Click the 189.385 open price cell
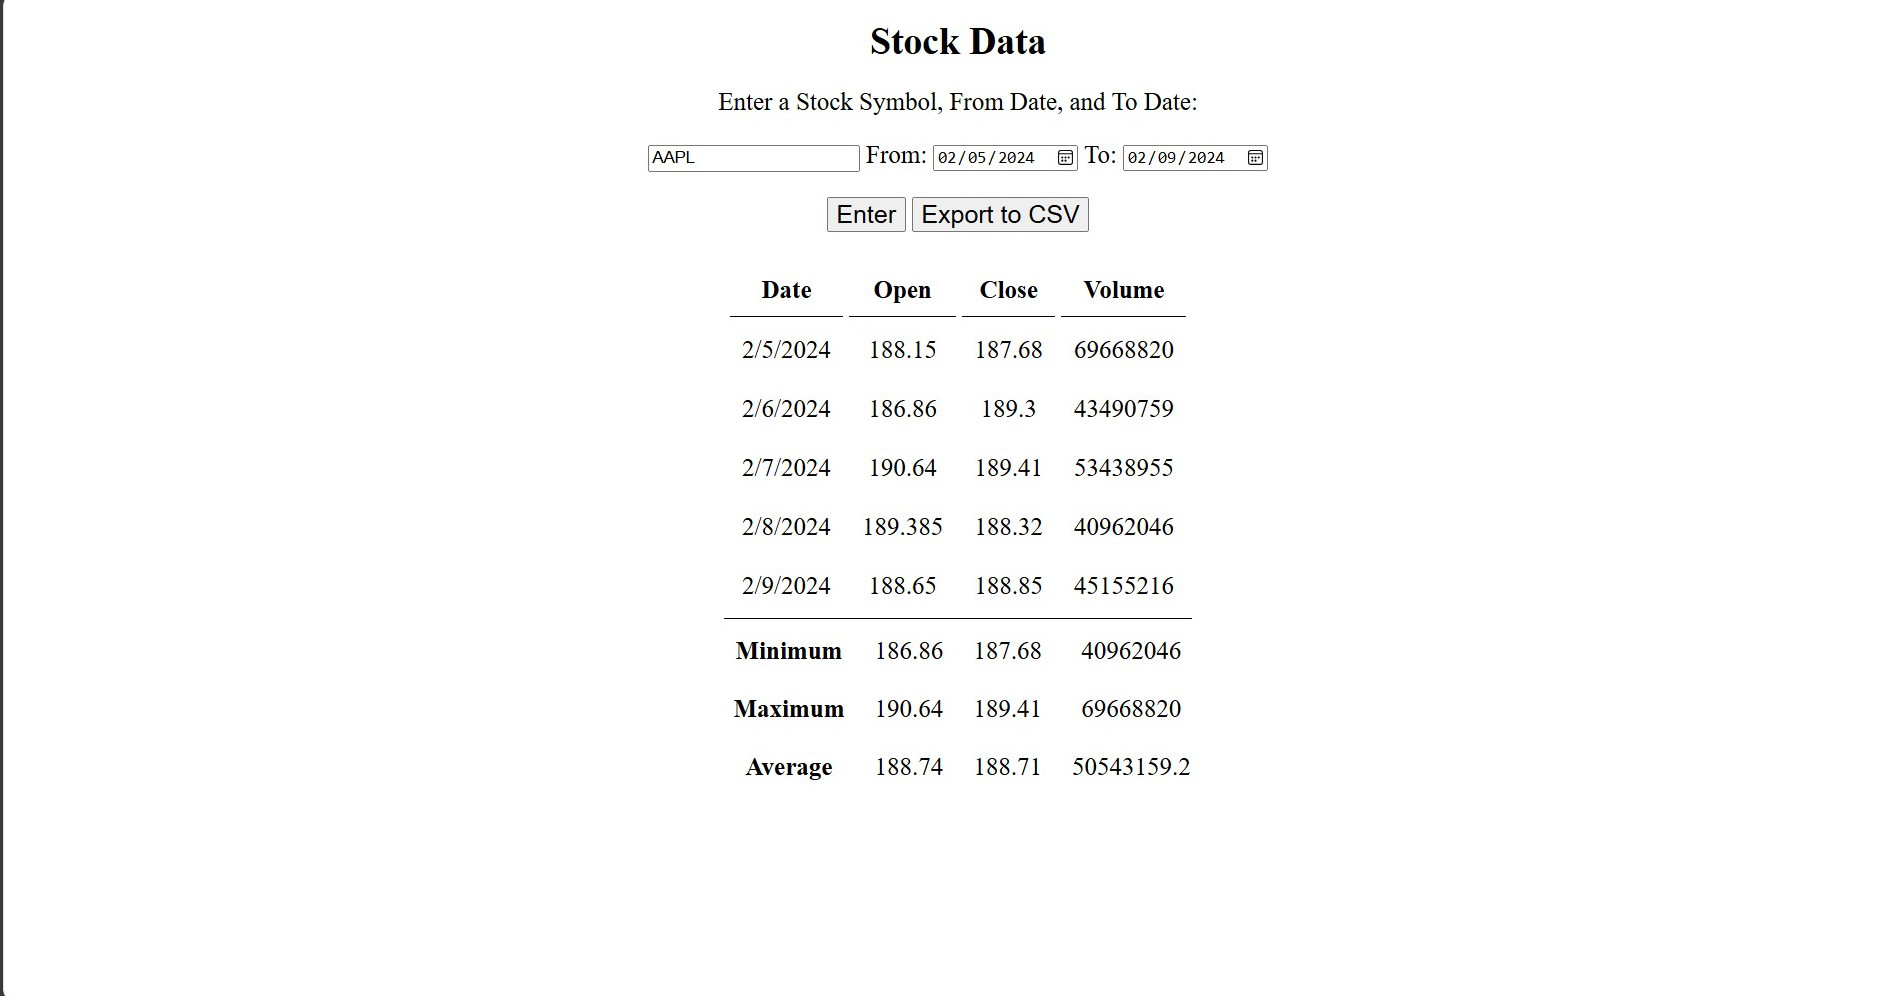Screen dimensions: 1891x996 [x=902, y=527]
